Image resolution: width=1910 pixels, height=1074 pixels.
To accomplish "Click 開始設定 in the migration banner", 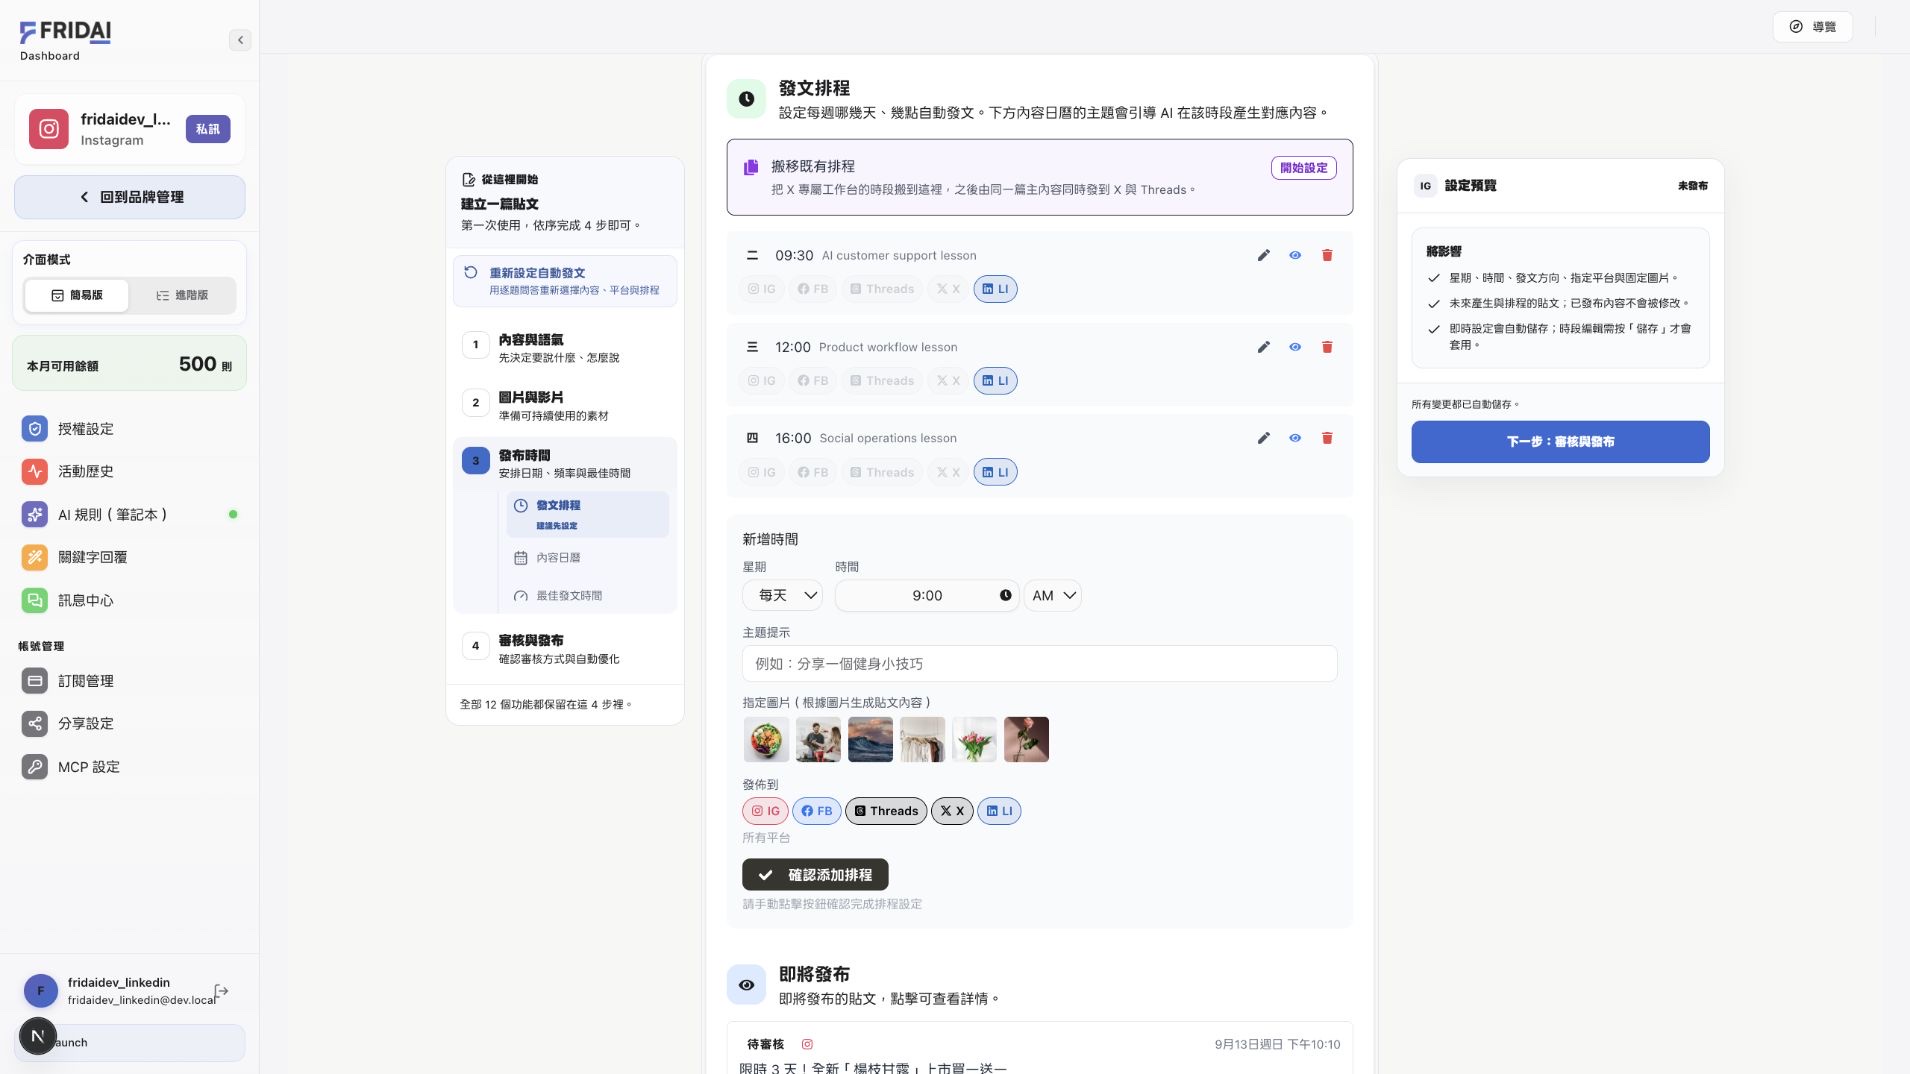I will point(1304,168).
